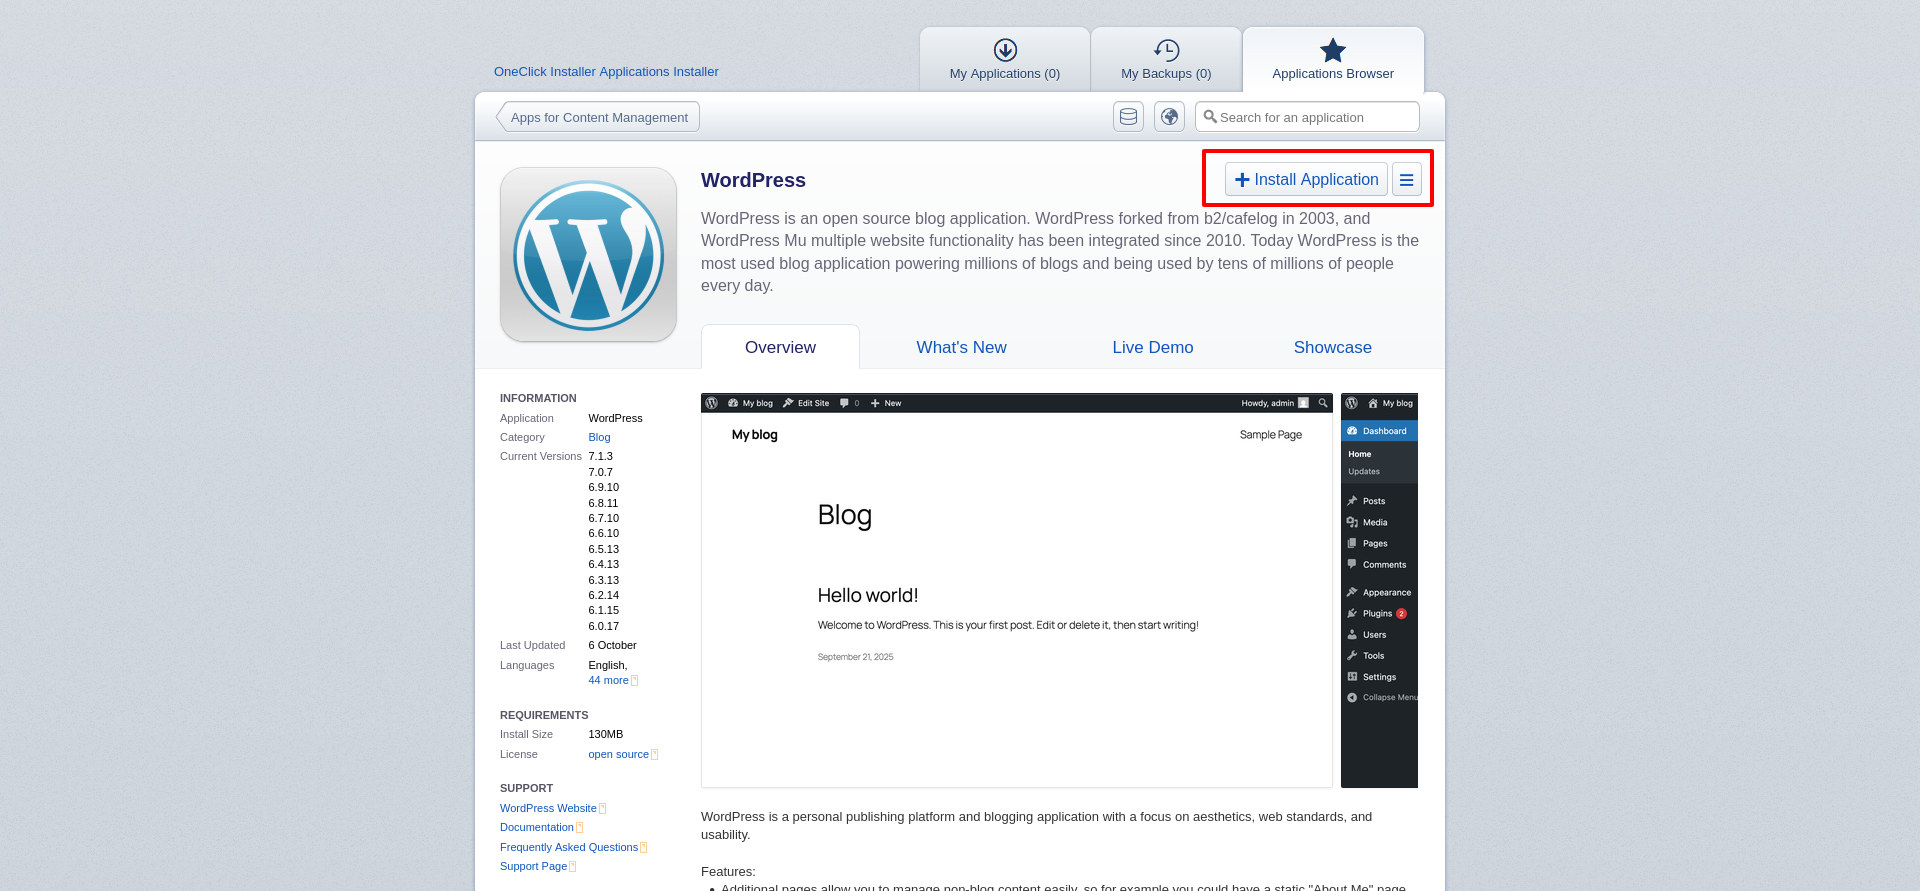Click Install Application button

coord(1306,180)
